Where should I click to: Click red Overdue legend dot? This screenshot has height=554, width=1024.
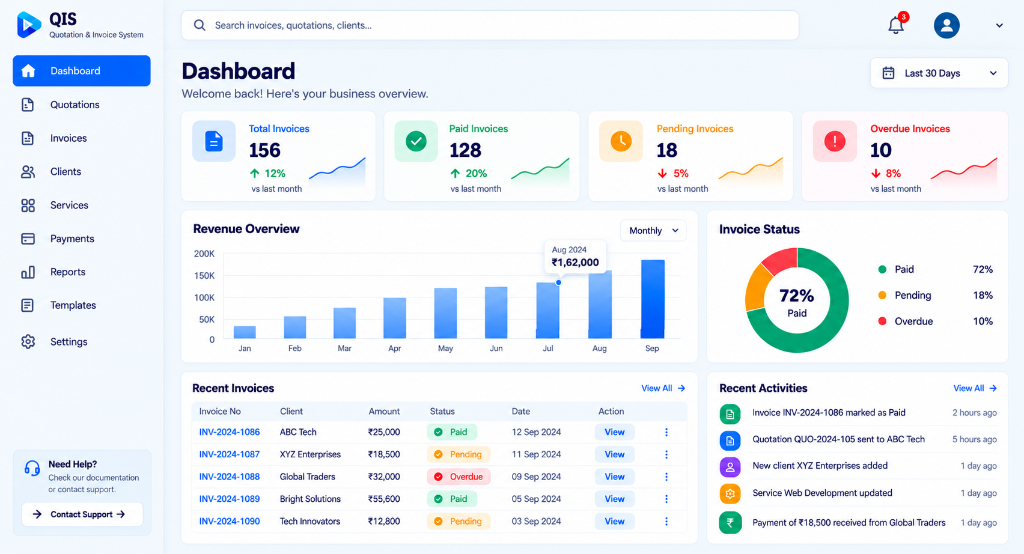[x=882, y=321]
